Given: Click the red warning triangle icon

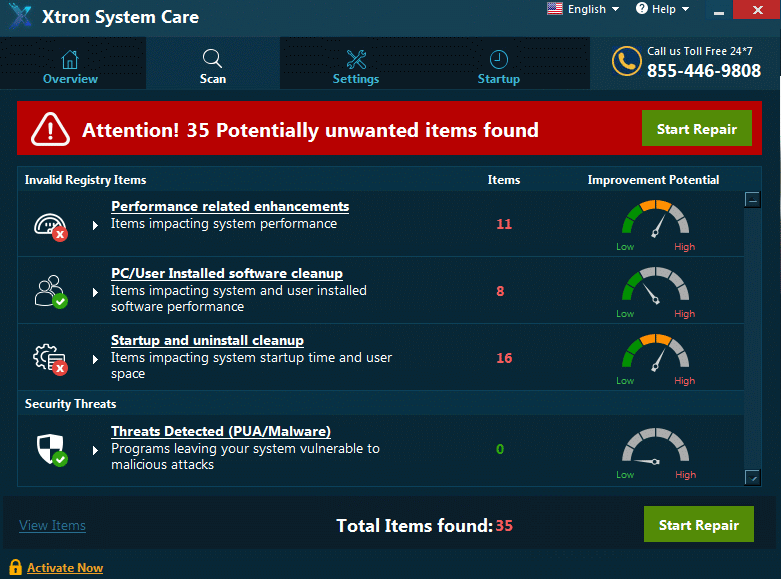Looking at the screenshot, I should [x=50, y=129].
